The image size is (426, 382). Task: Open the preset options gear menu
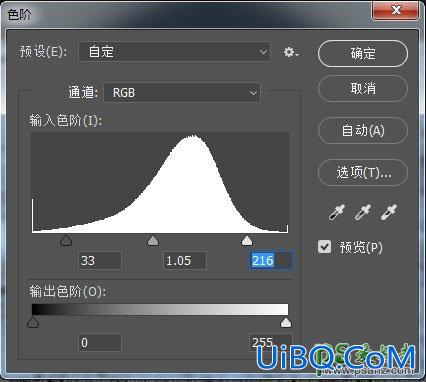point(291,52)
